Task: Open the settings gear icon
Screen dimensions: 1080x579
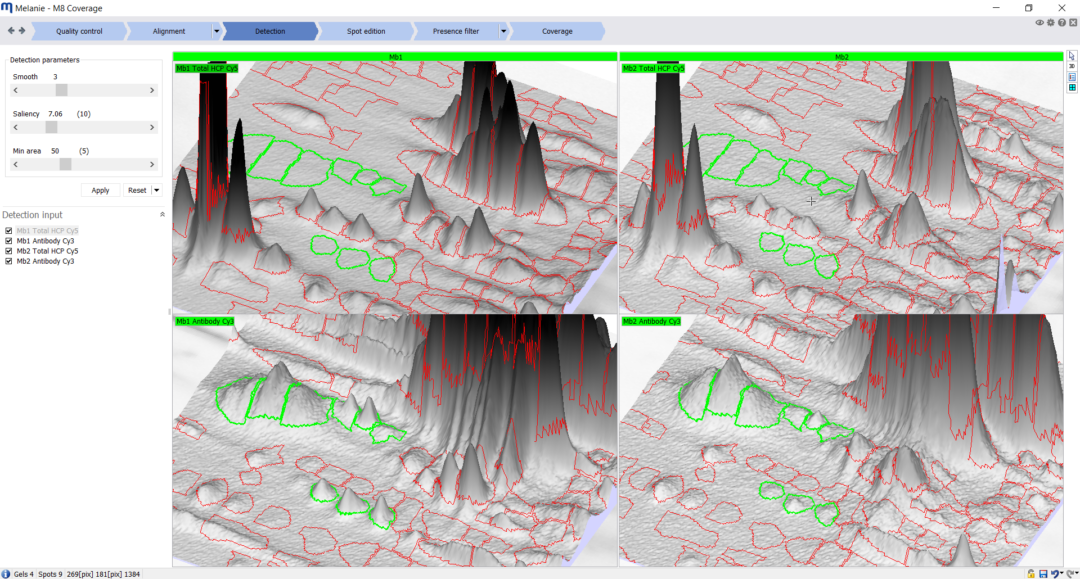Action: pos(1050,22)
